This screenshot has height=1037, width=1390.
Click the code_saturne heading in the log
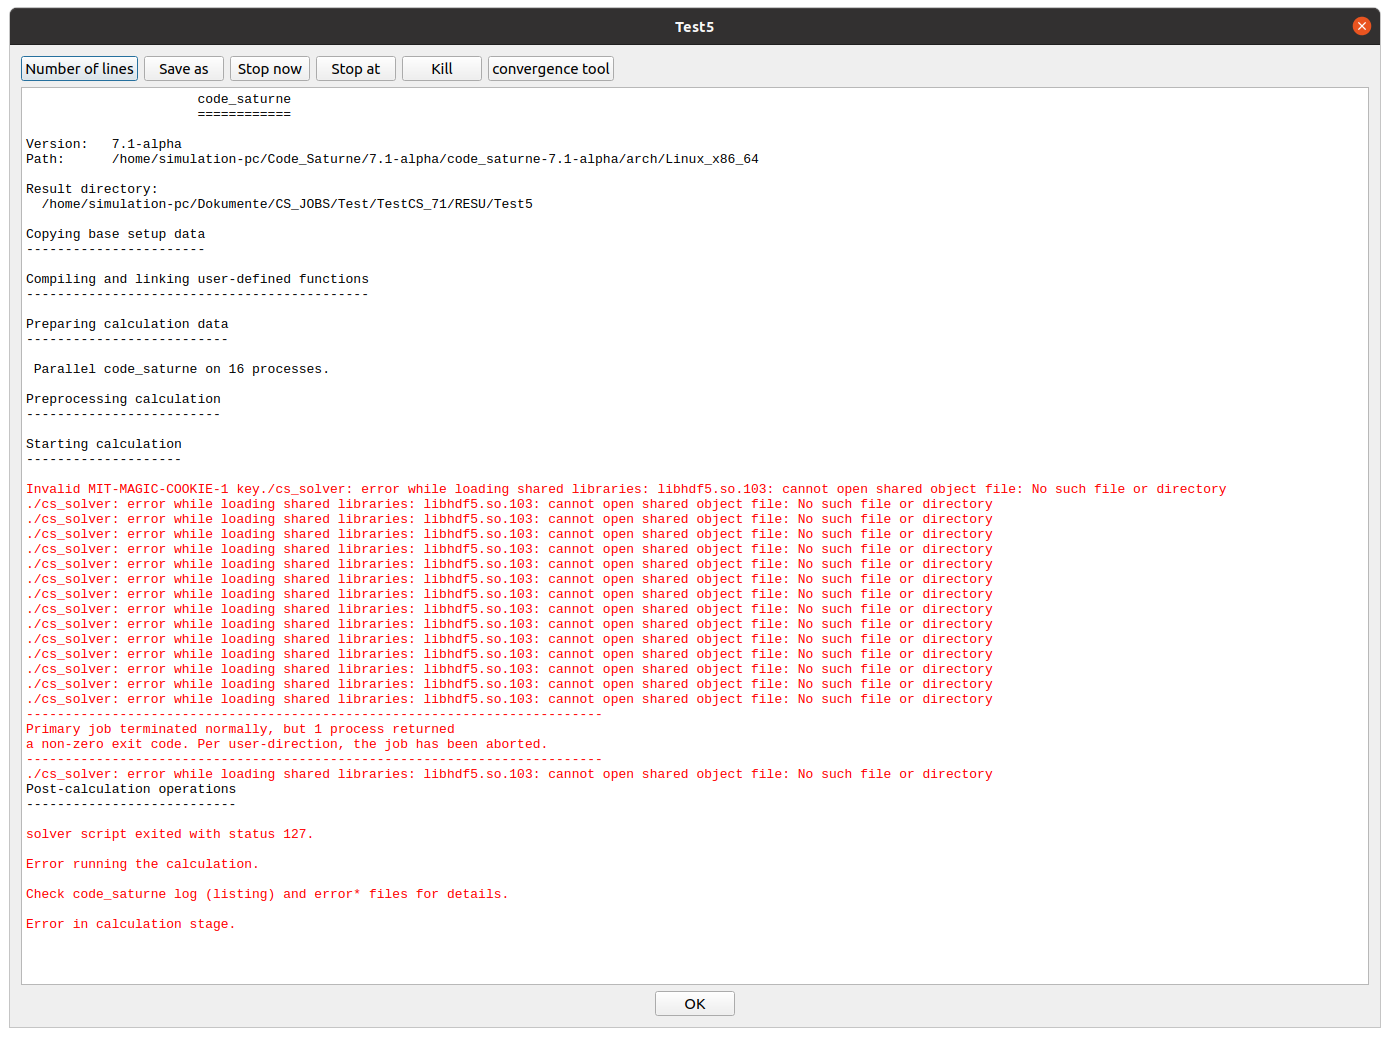pos(244,99)
